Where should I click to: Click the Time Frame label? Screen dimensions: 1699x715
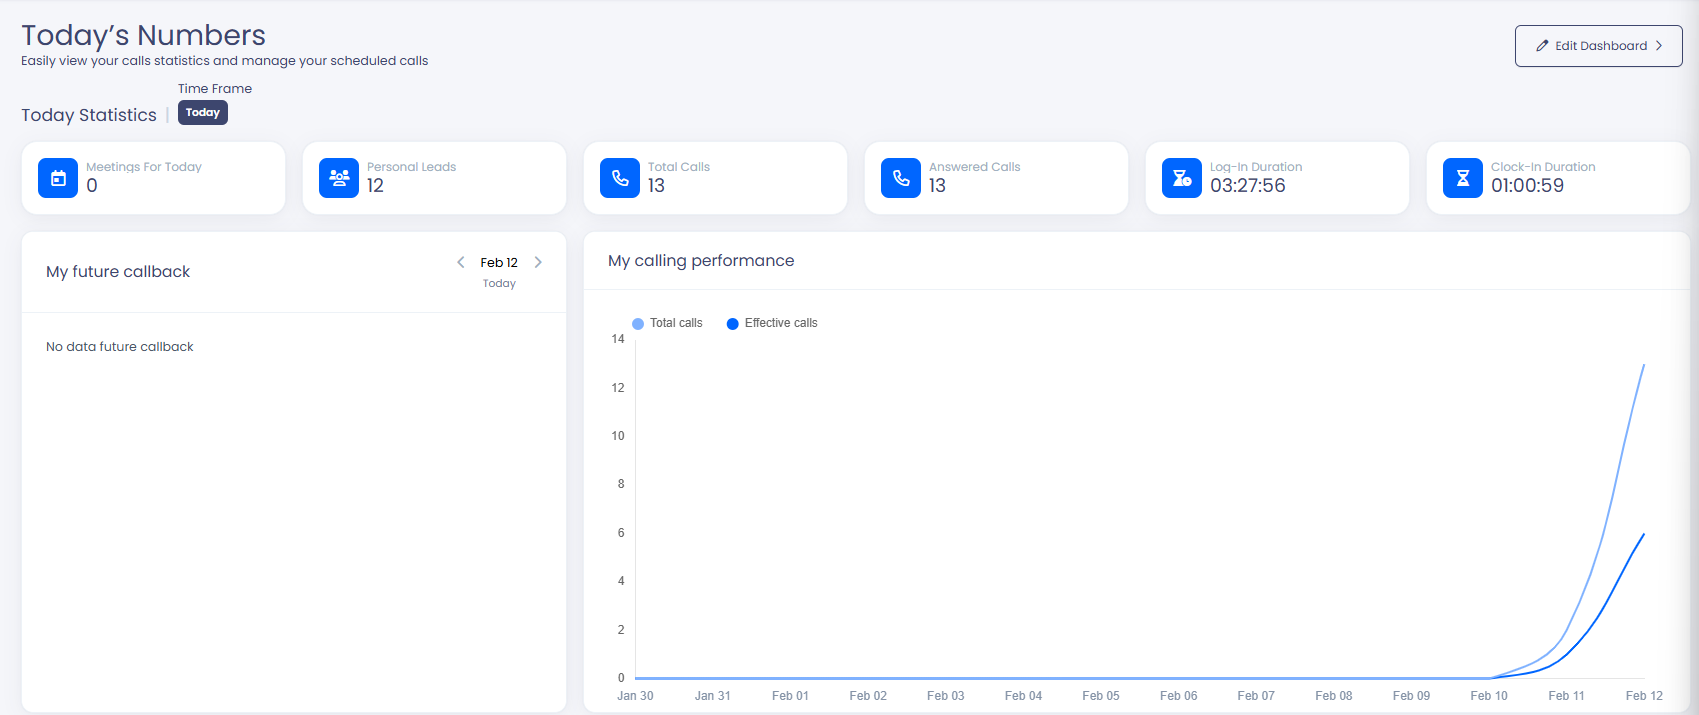[x=215, y=89]
